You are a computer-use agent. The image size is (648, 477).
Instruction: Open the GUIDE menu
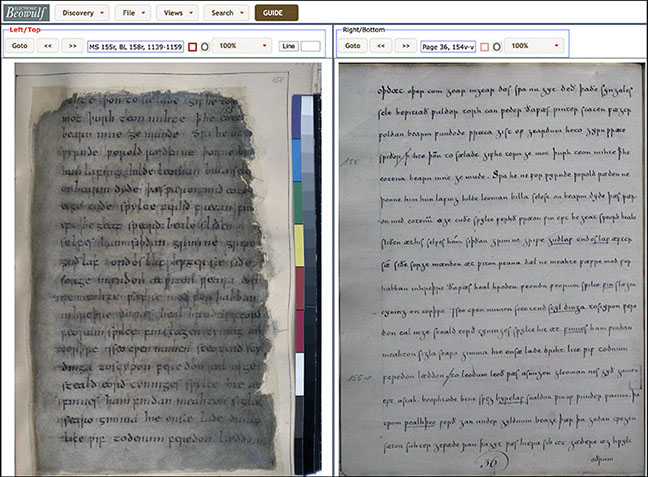pyautogui.click(x=276, y=13)
